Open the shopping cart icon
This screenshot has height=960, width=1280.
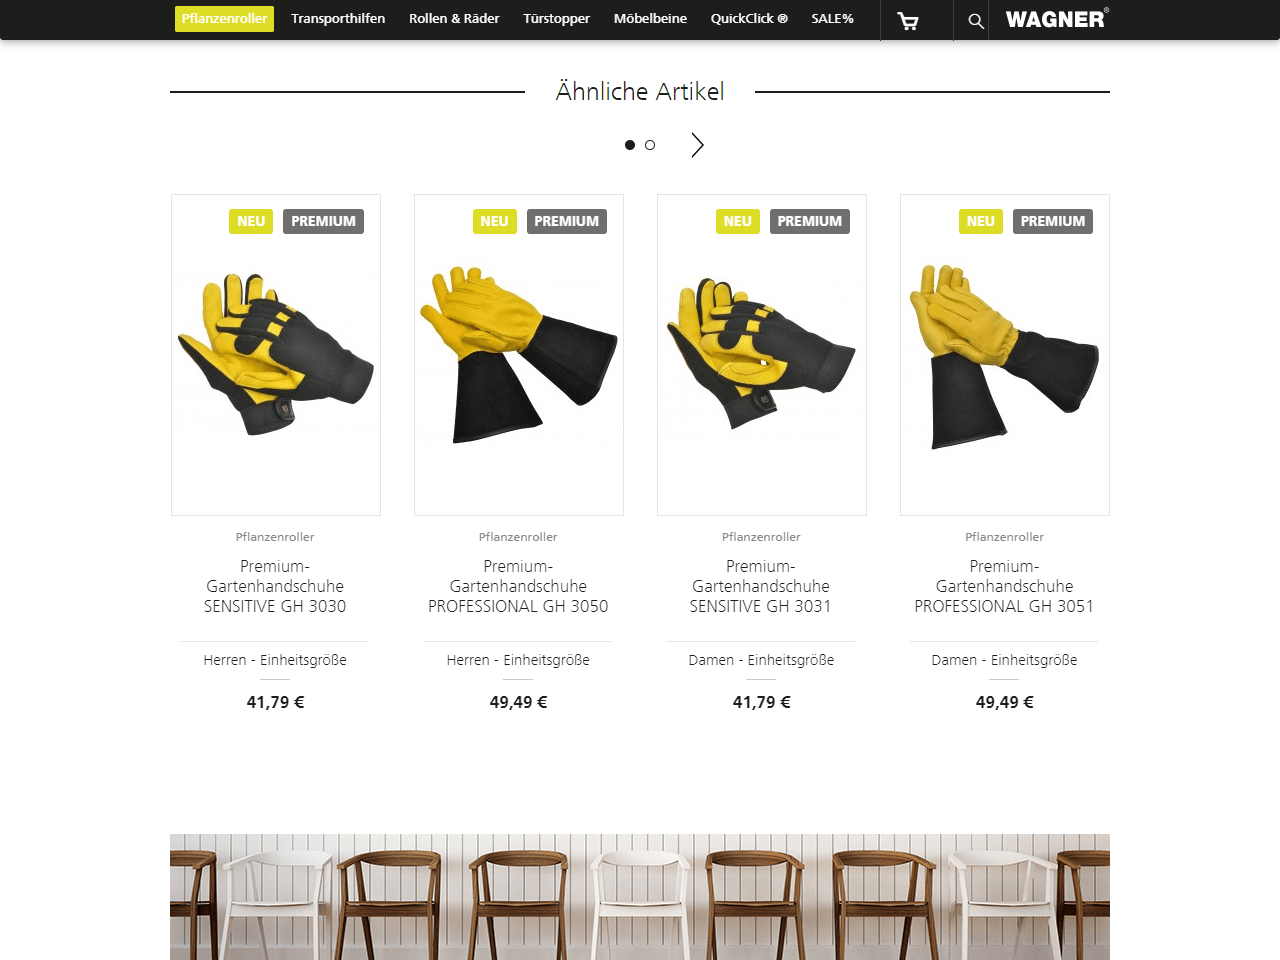(x=908, y=21)
